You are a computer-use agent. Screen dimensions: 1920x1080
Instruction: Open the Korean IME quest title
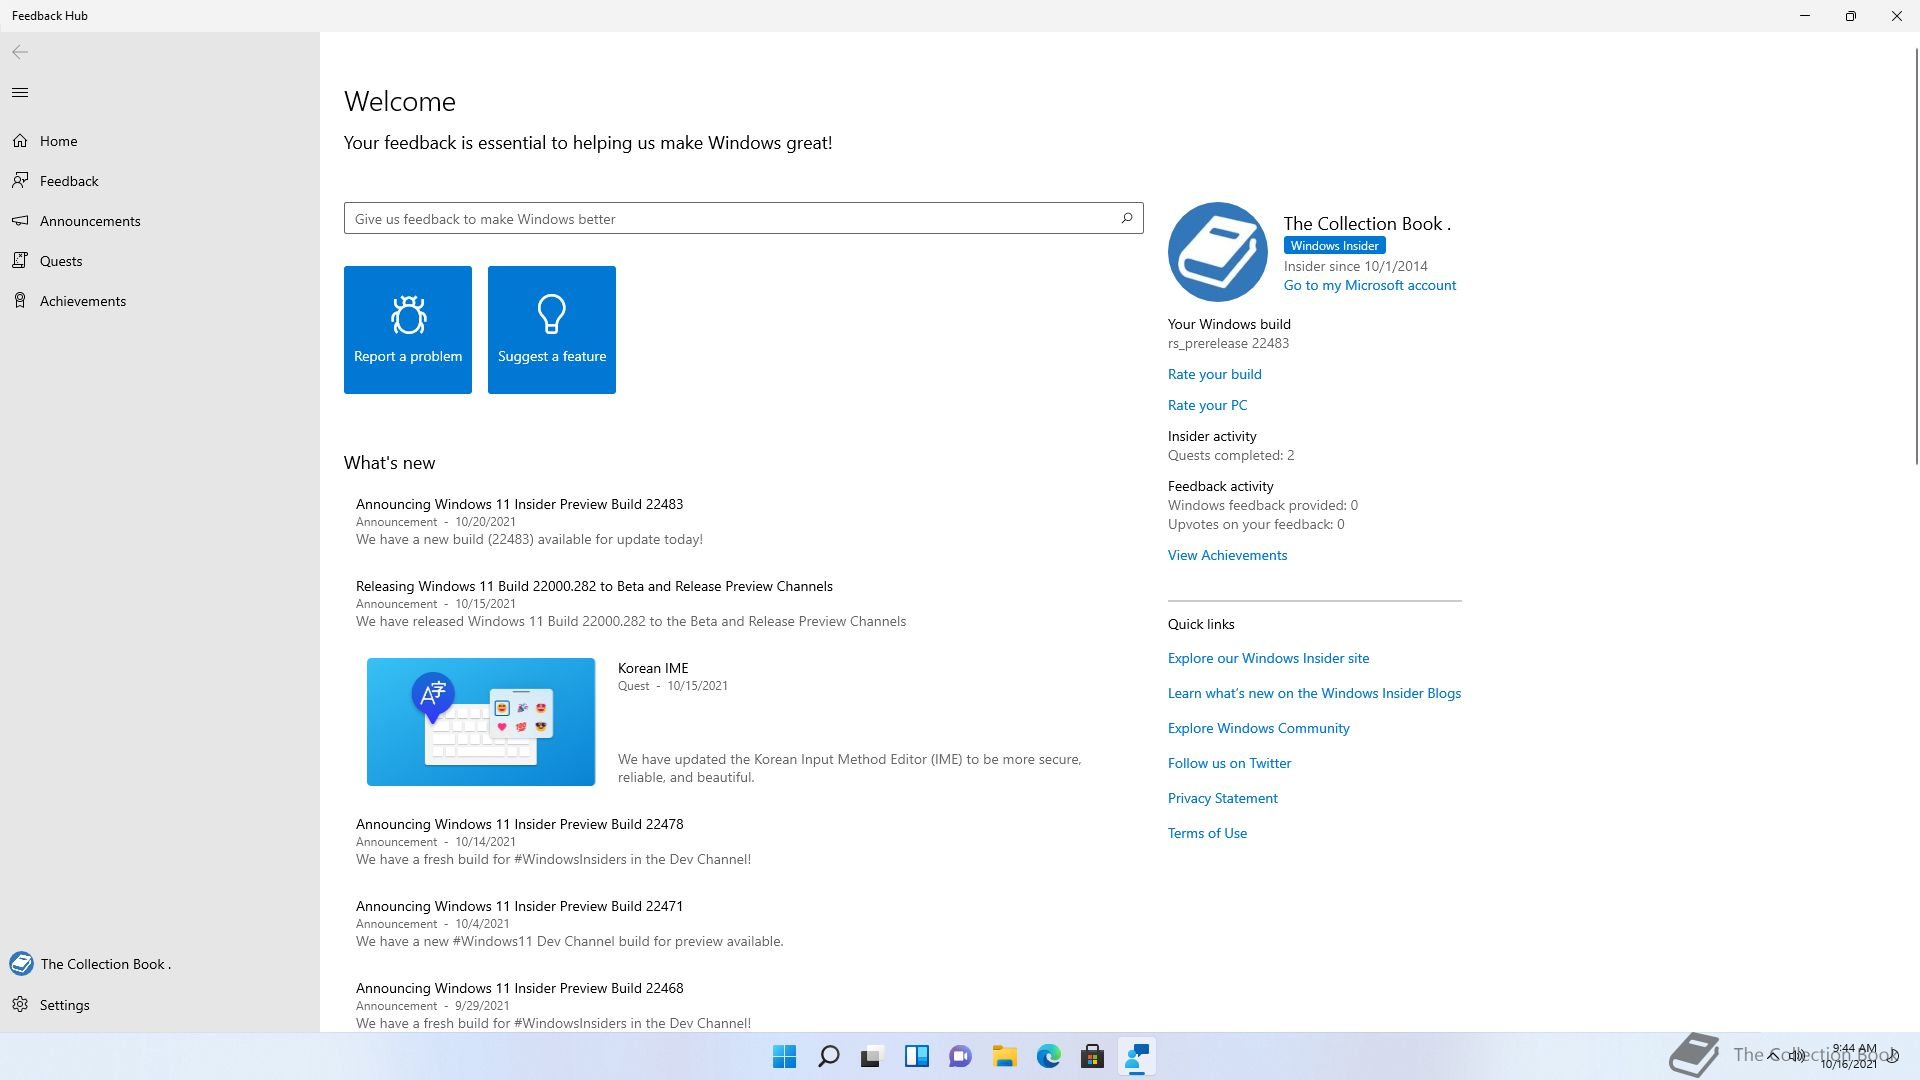coord(653,668)
